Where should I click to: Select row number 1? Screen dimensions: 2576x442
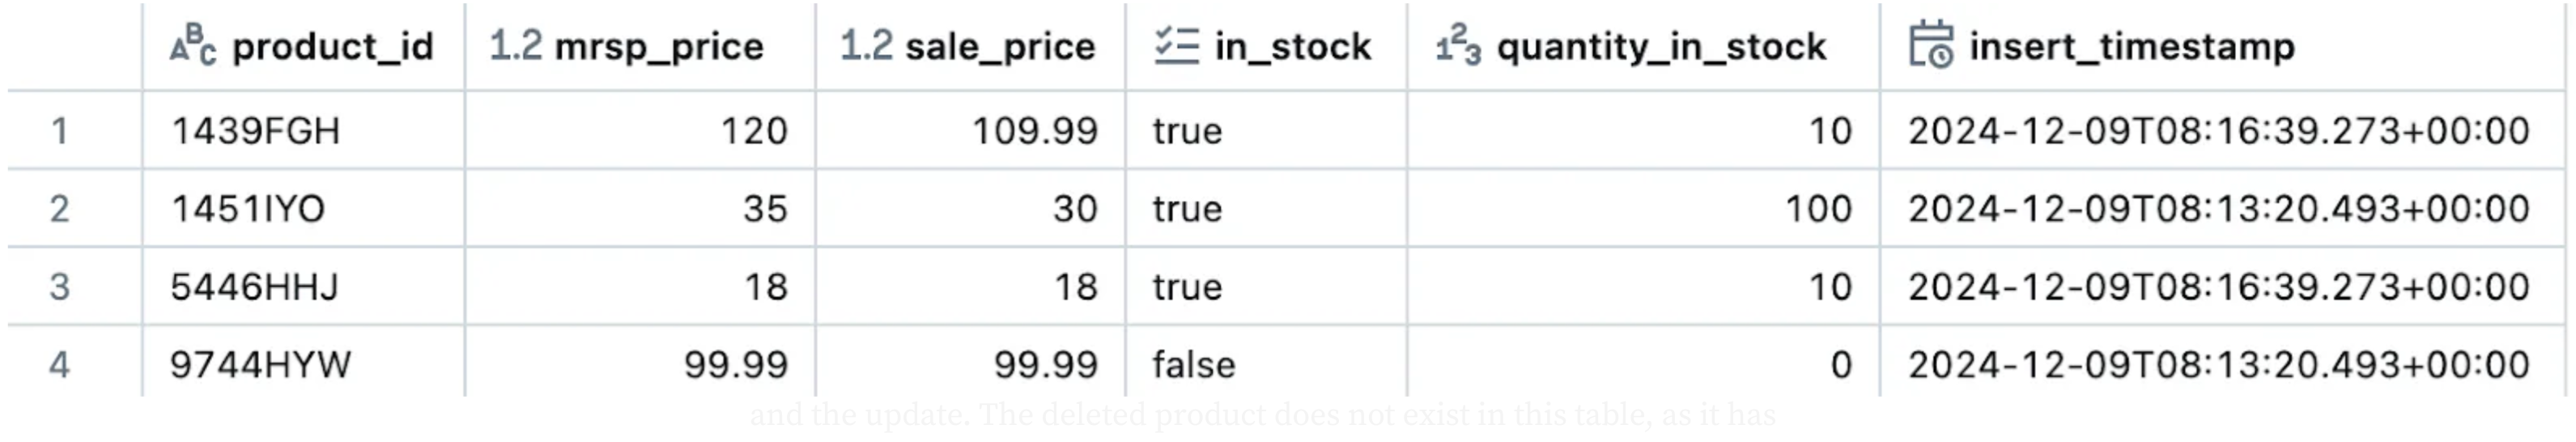click(x=60, y=131)
